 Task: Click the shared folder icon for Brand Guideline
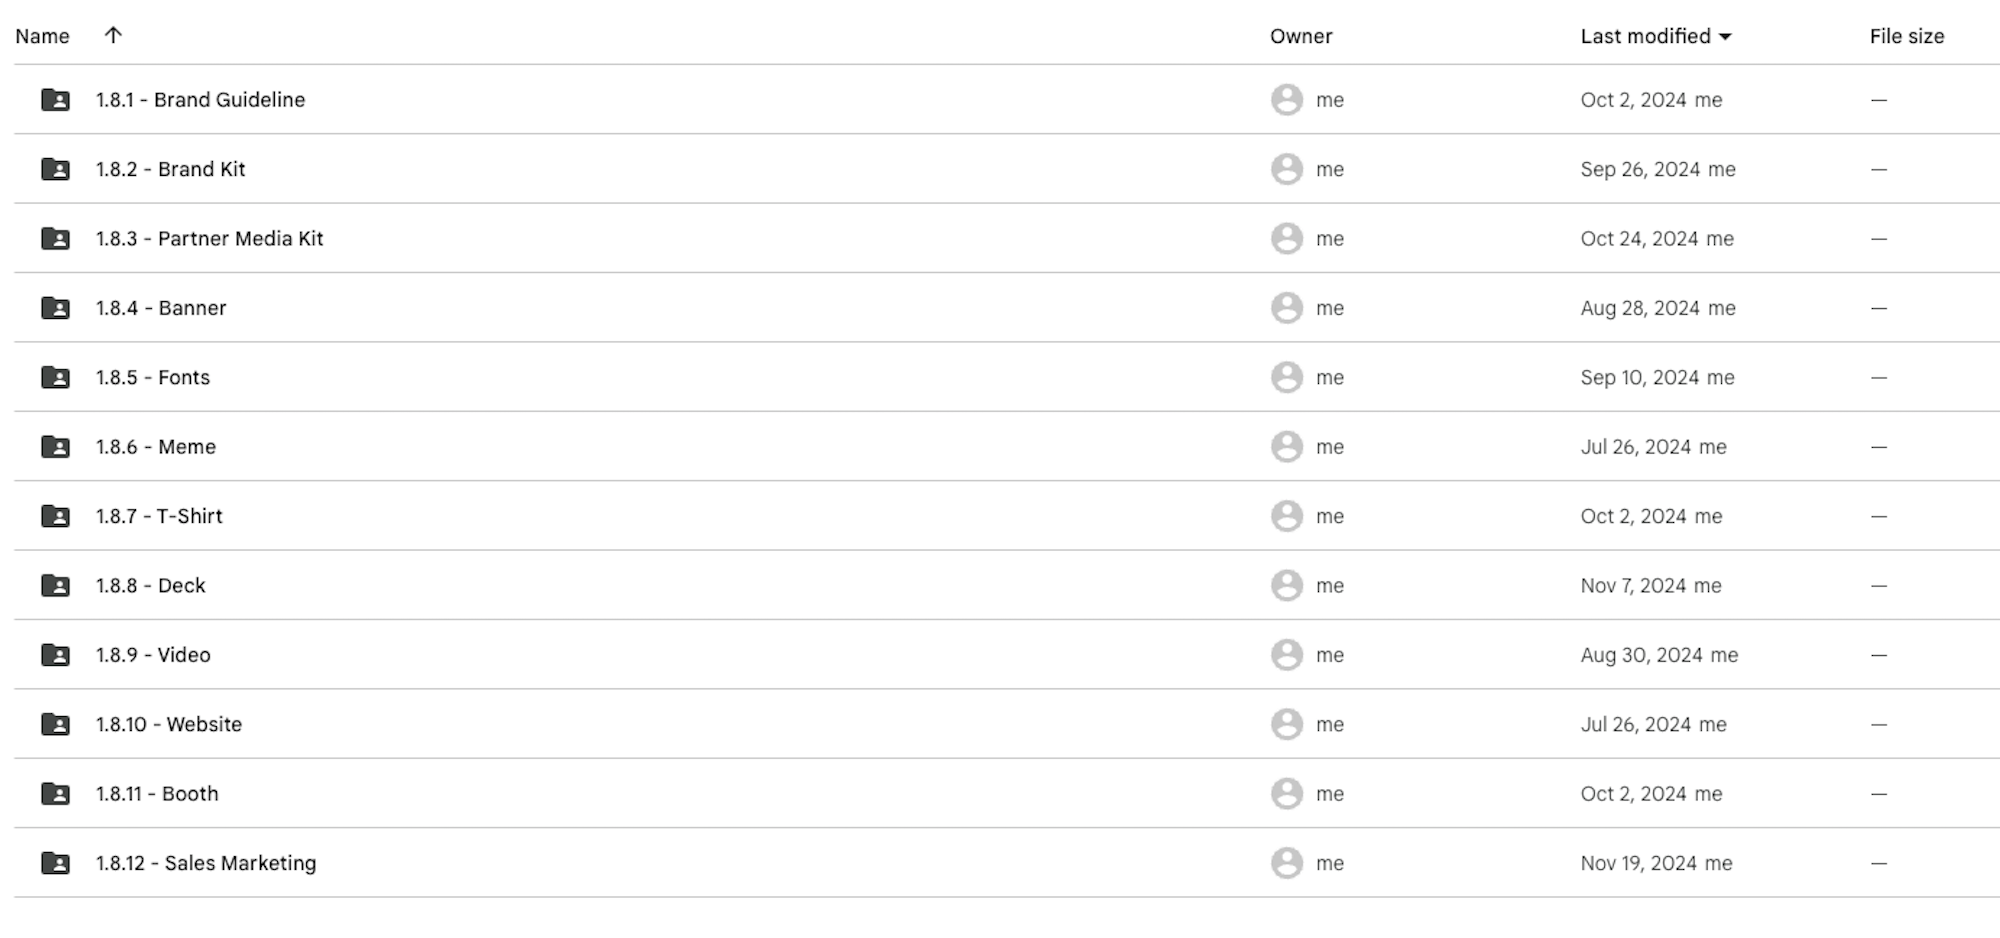click(55, 100)
